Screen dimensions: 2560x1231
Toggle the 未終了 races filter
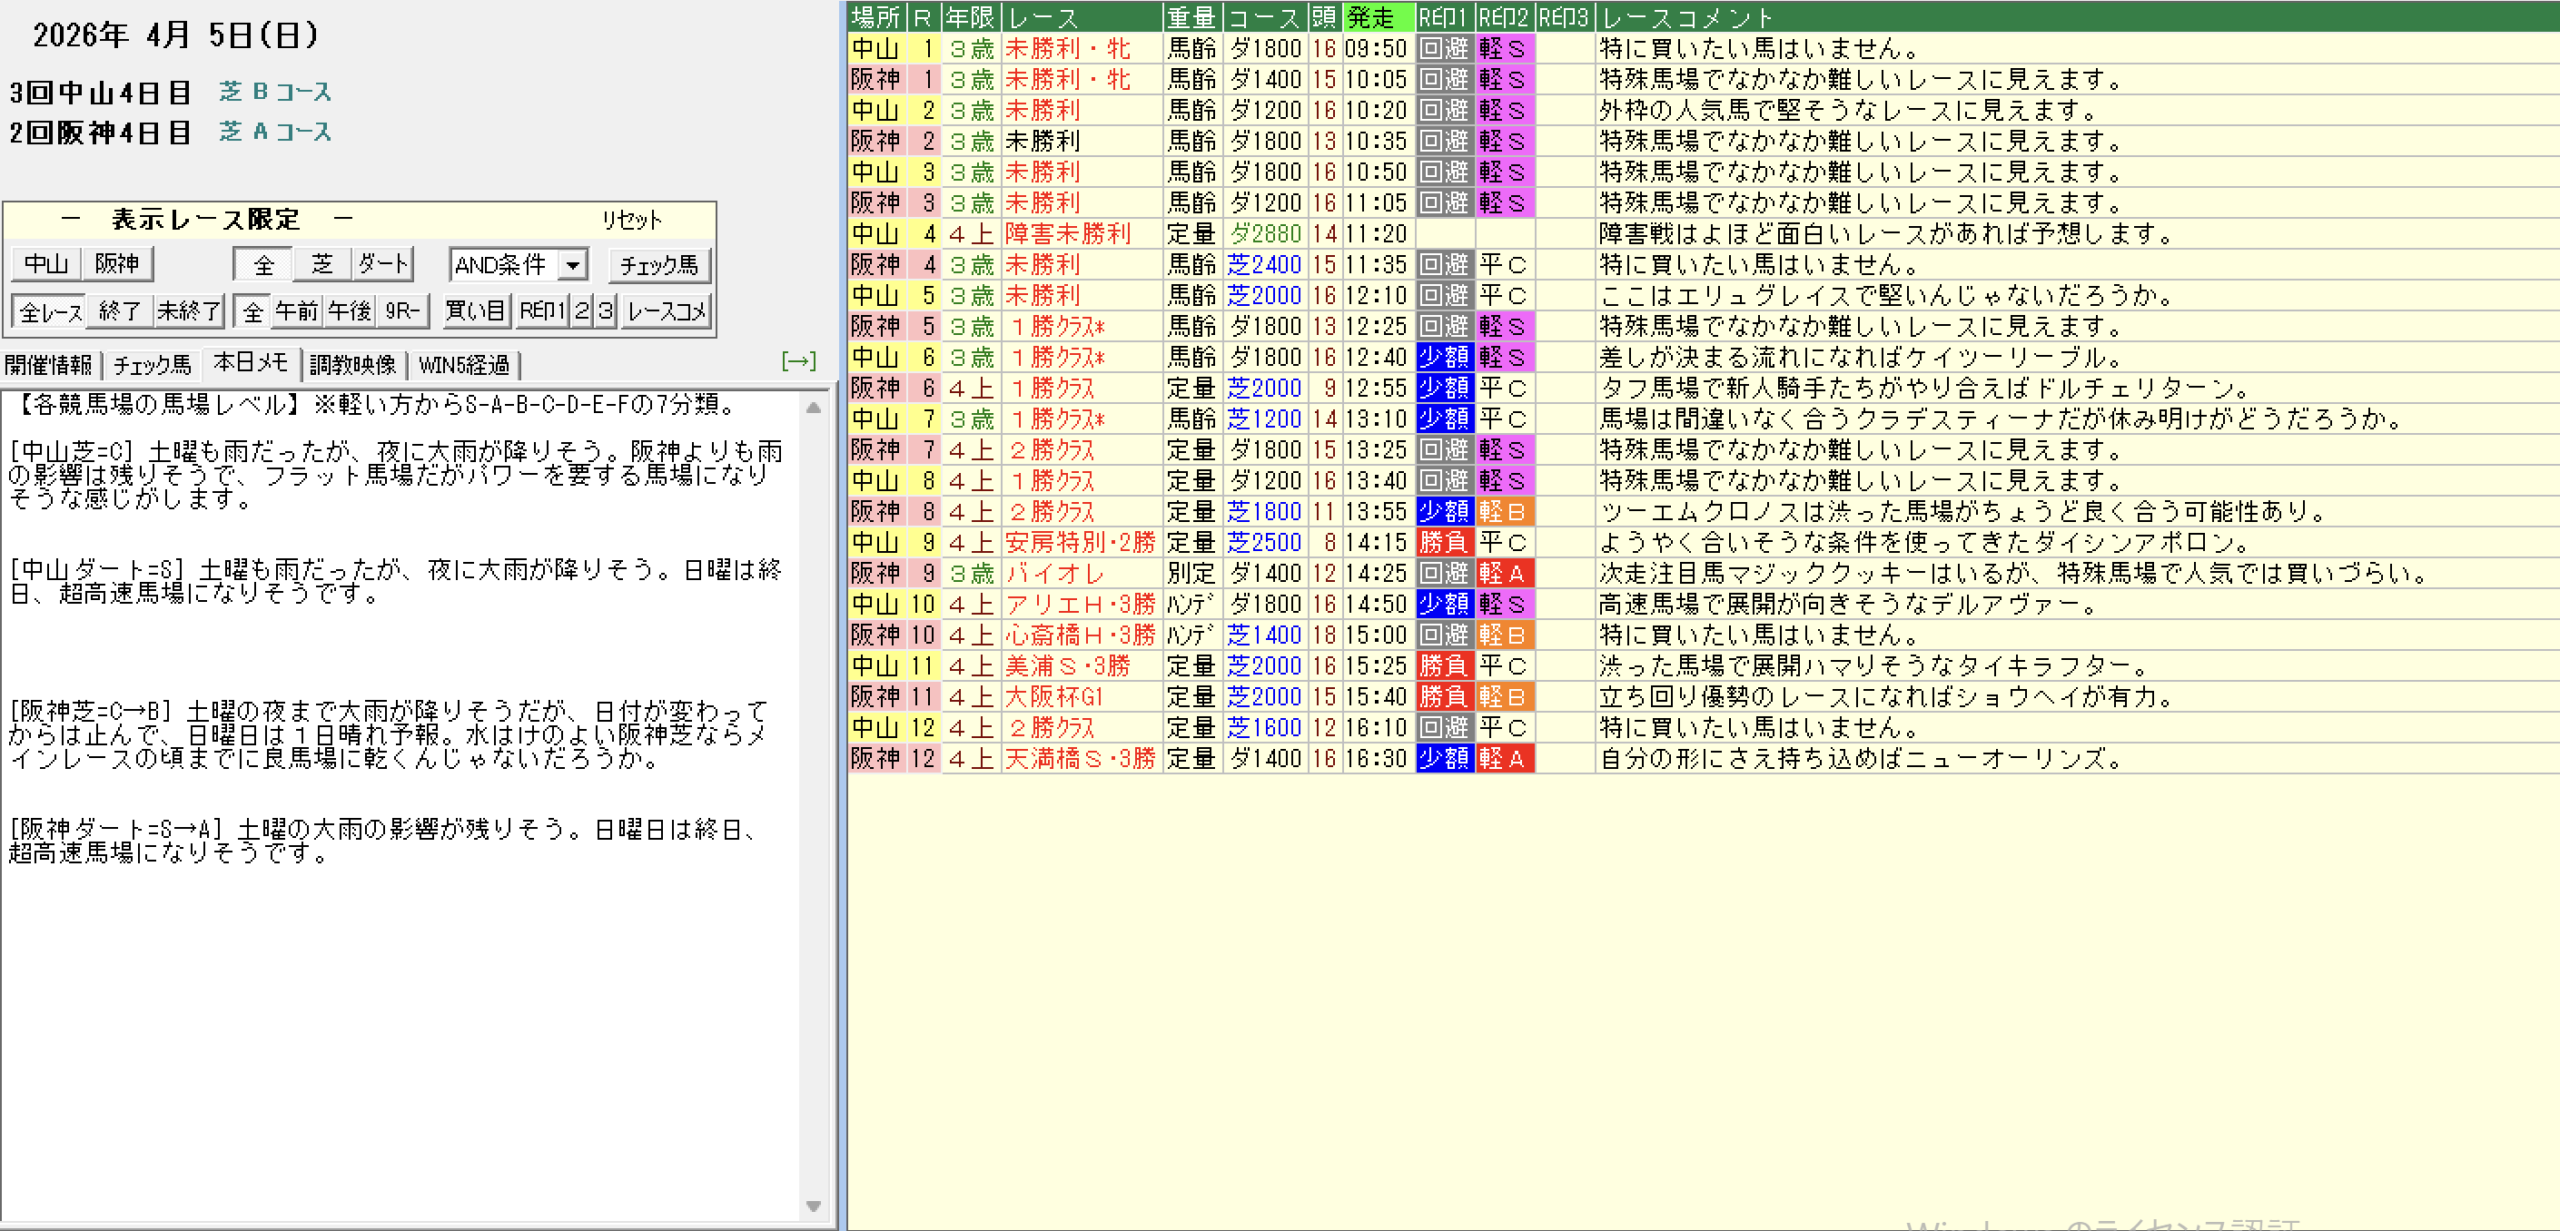(188, 312)
